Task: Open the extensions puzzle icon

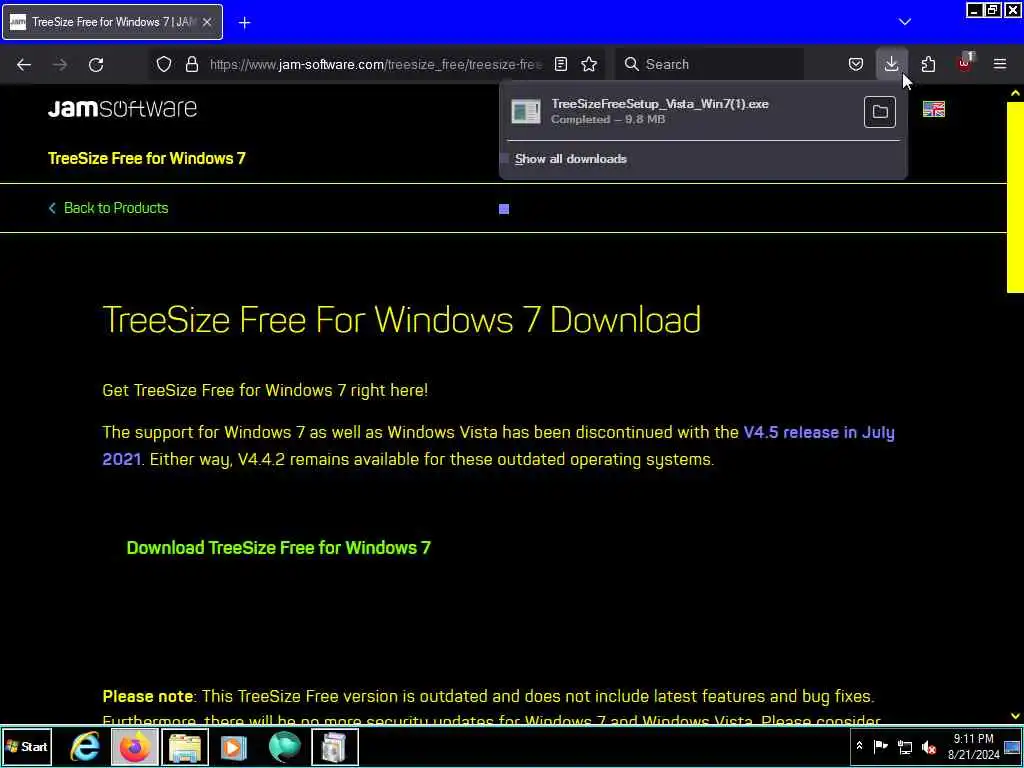Action: click(928, 64)
